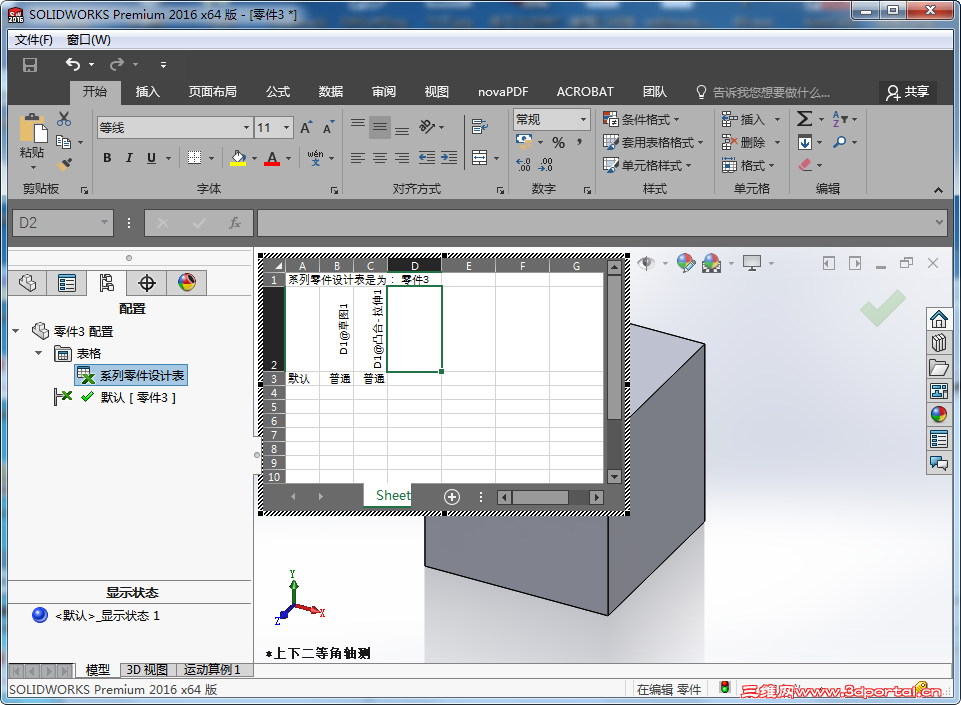Toggle middle vertical alignment
Image resolution: width=961 pixels, height=705 pixels.
tap(380, 127)
